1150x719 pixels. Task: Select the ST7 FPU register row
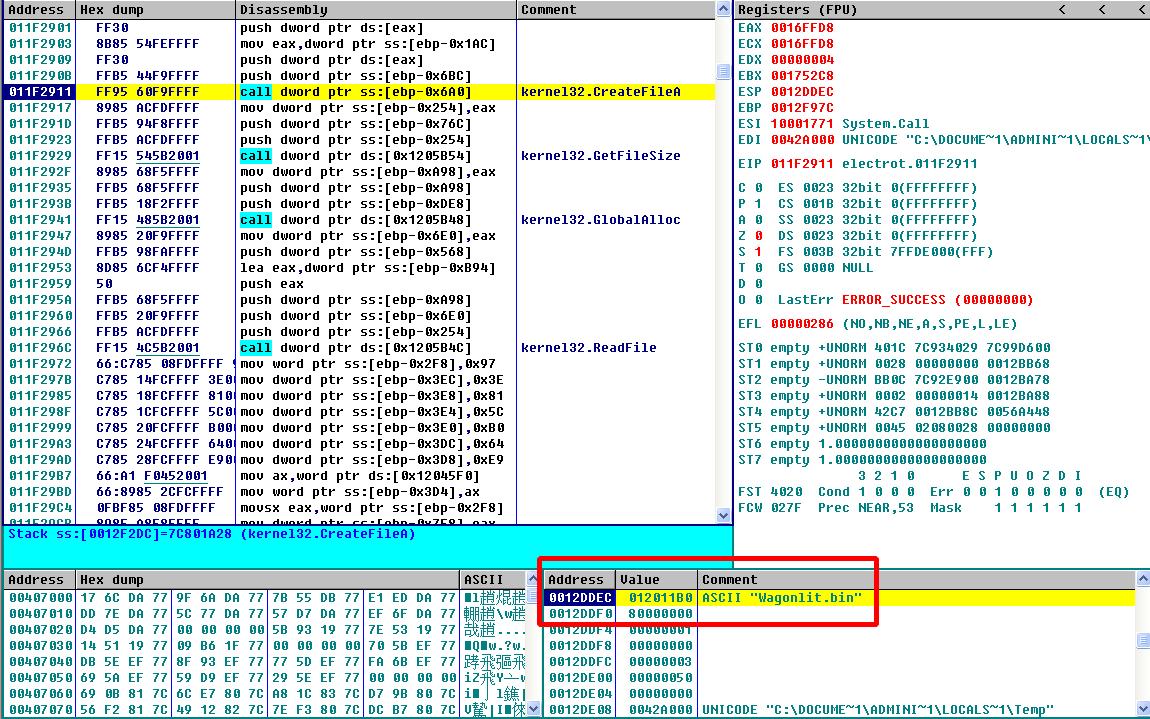[862, 460]
